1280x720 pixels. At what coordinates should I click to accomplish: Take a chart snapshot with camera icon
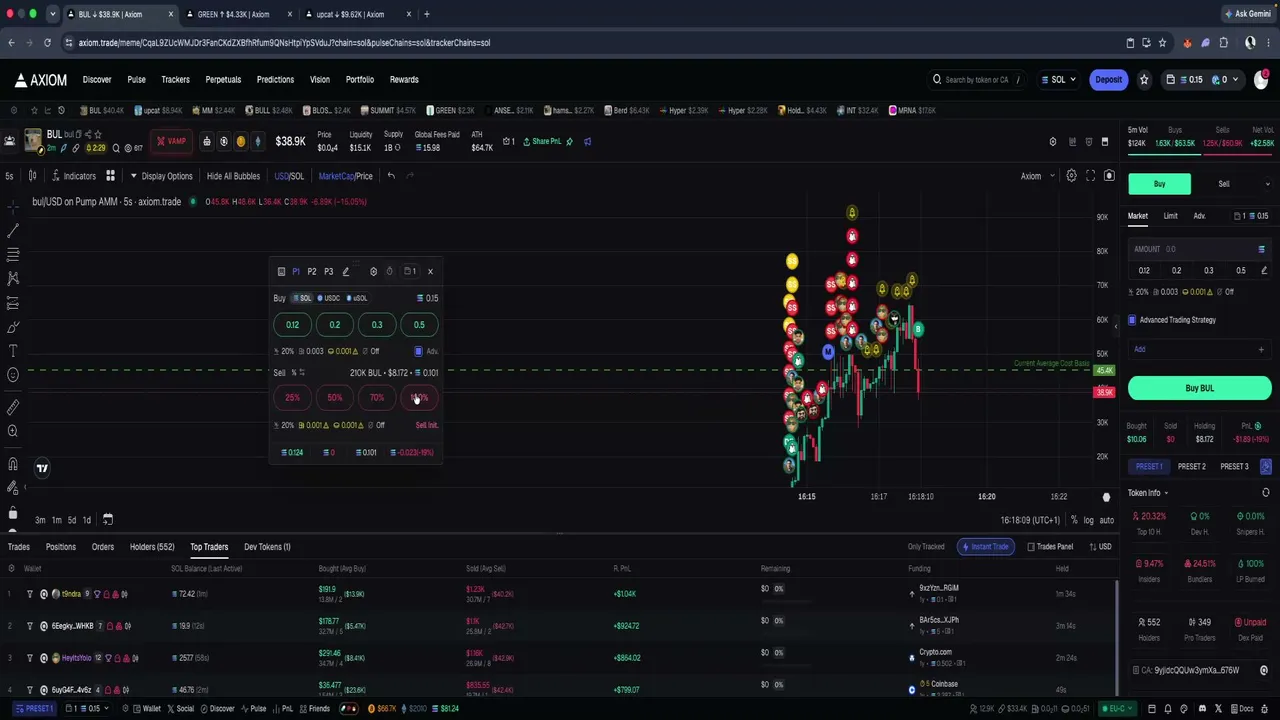point(1109,176)
